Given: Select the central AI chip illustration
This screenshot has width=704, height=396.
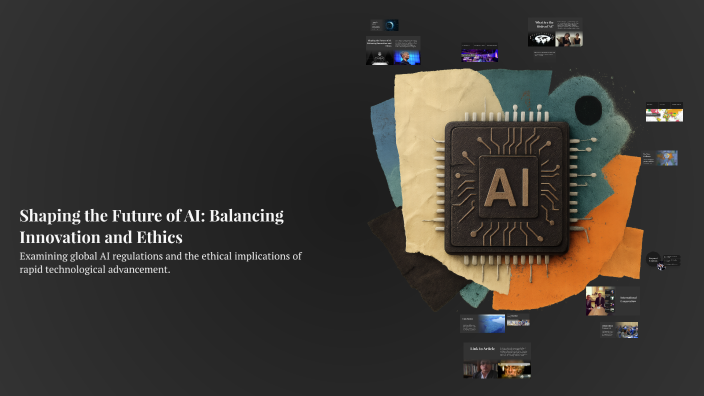Looking at the screenshot, I should pos(506,188).
